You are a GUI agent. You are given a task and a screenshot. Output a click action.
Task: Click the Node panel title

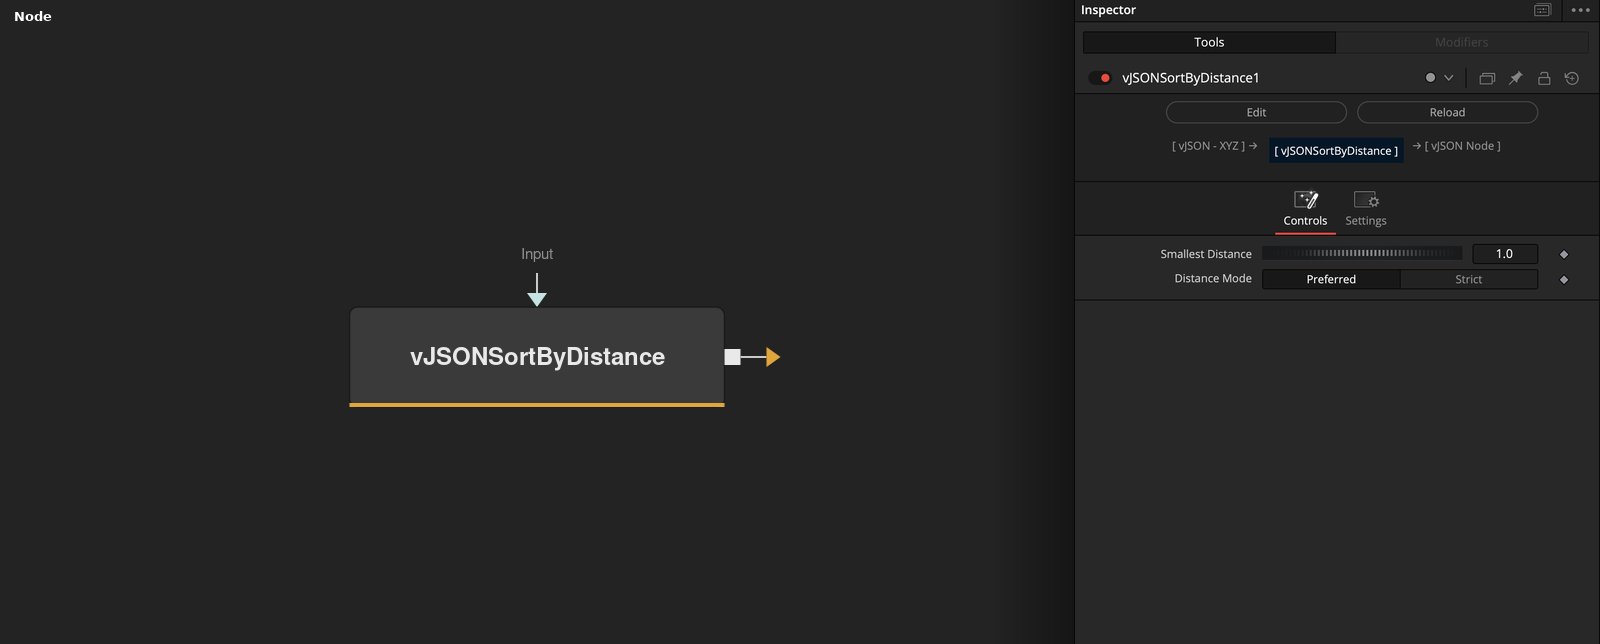(33, 16)
